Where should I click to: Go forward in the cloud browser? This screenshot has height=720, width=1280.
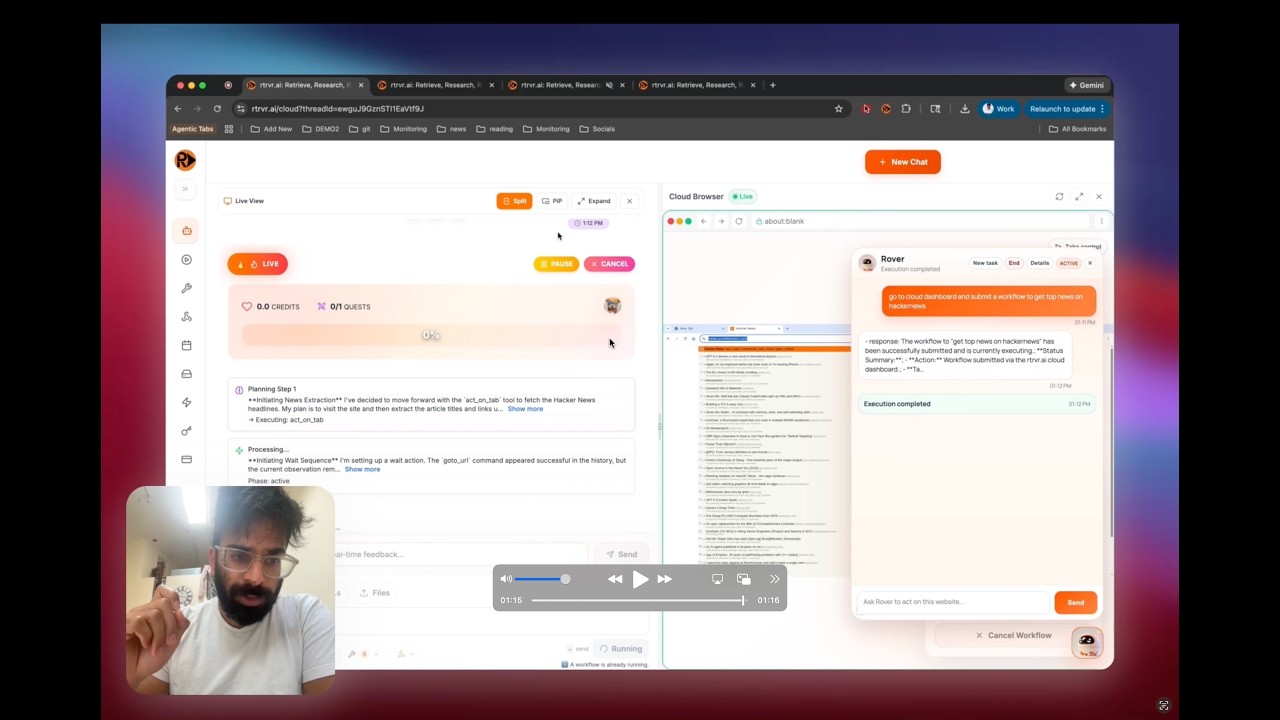pyautogui.click(x=721, y=221)
